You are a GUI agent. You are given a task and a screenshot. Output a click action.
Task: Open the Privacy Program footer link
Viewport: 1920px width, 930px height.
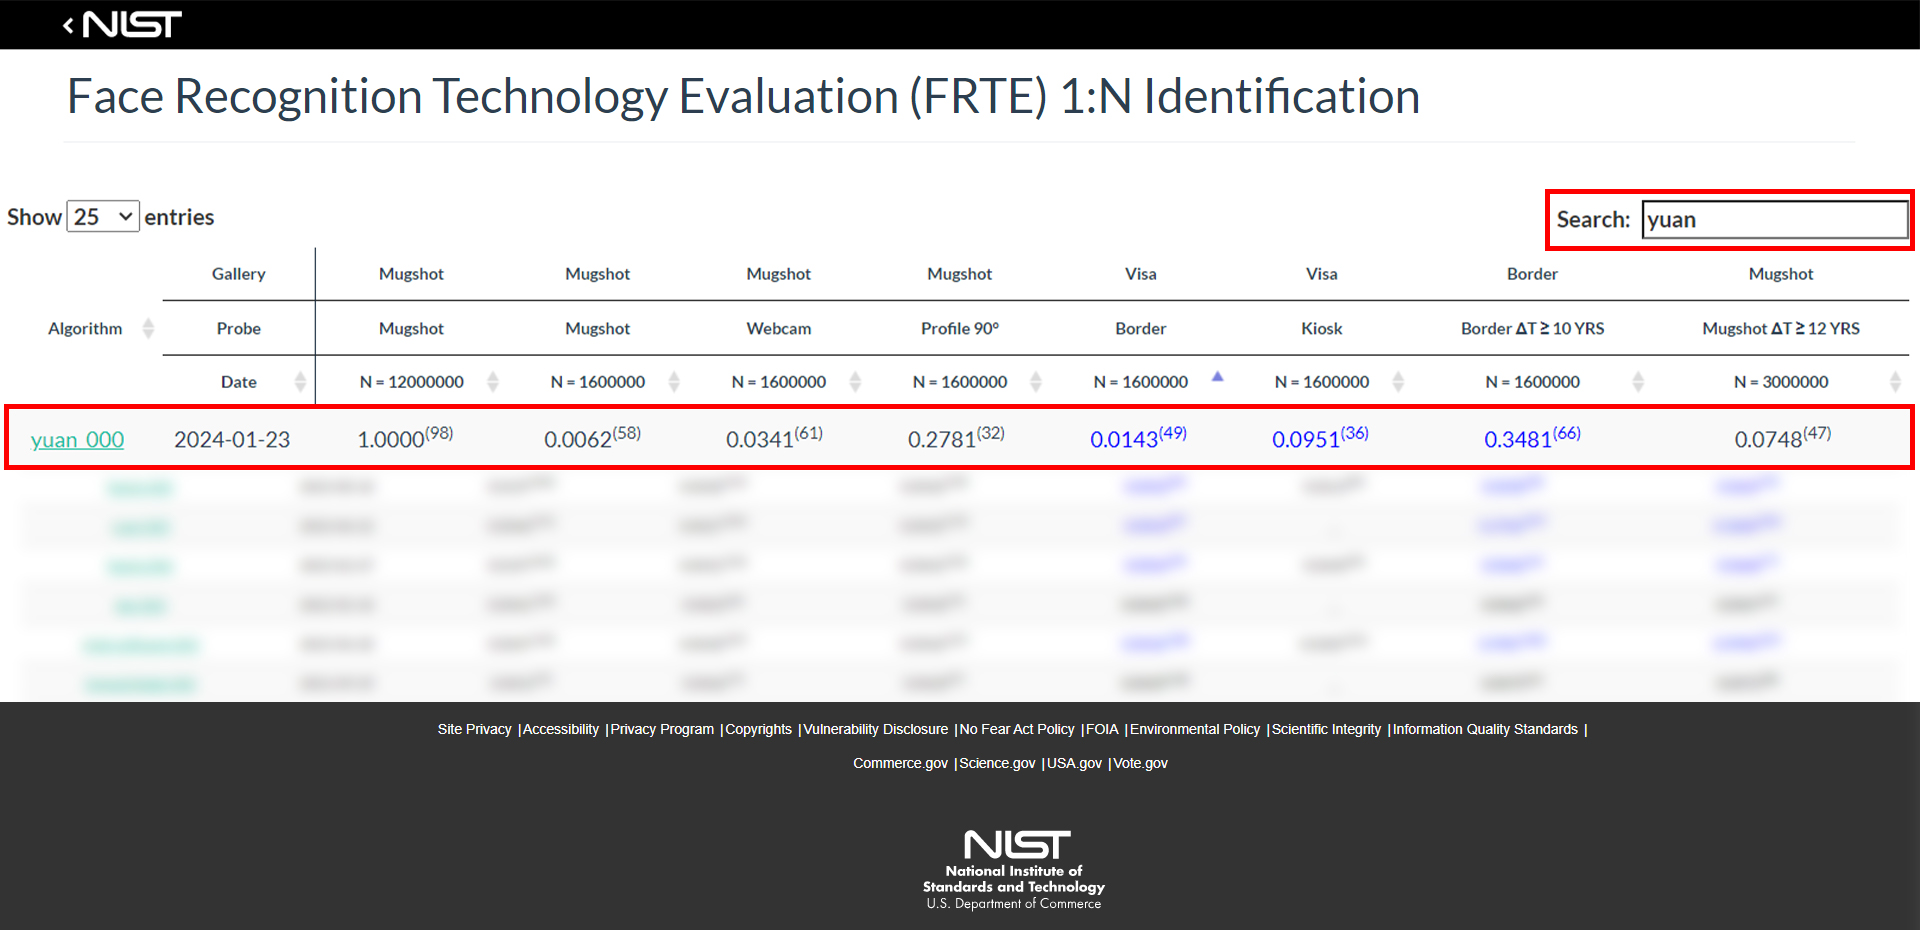(662, 729)
